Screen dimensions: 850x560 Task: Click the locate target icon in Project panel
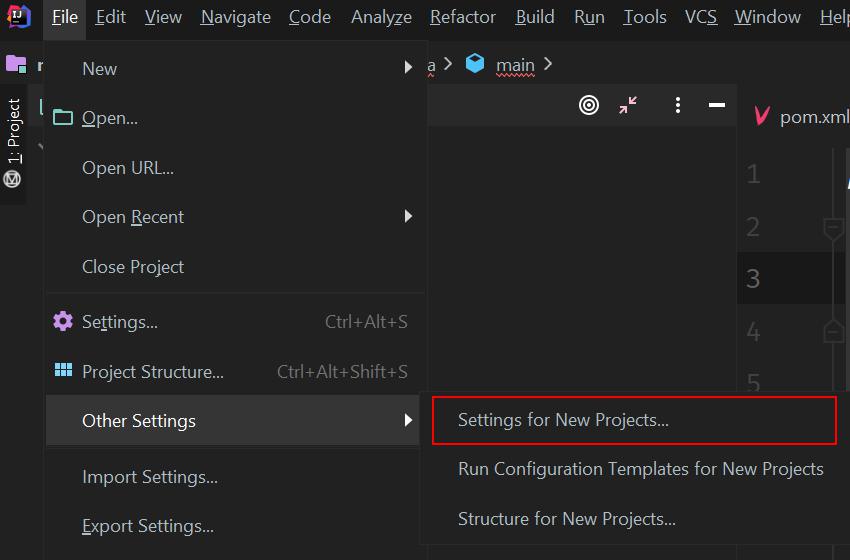(589, 105)
